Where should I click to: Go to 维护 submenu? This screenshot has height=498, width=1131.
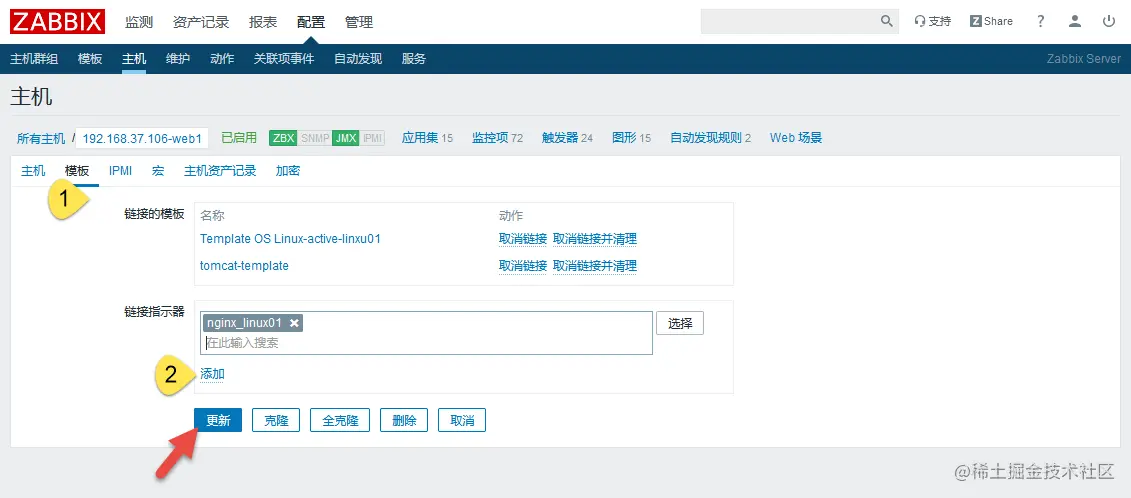tap(178, 59)
